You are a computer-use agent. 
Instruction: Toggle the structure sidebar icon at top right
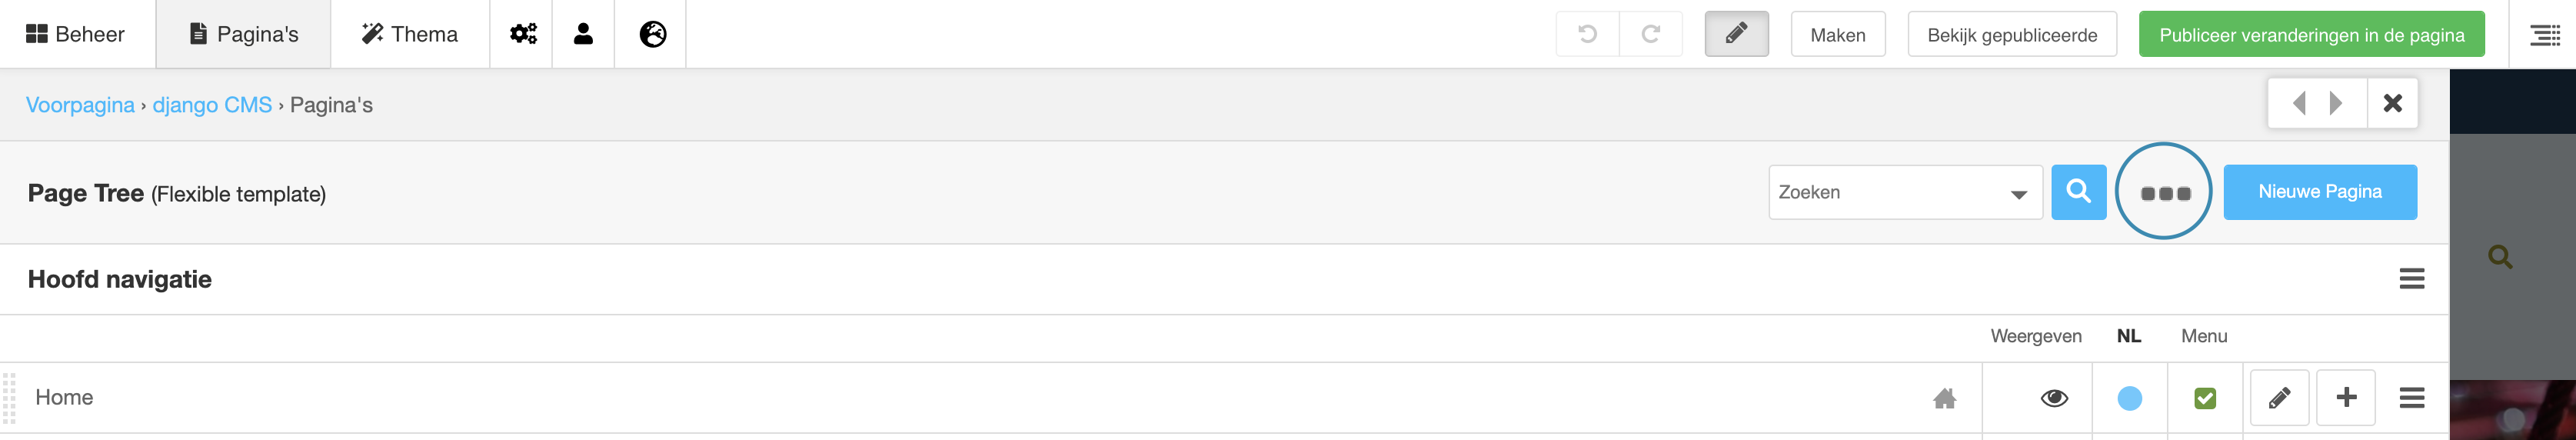point(2544,35)
